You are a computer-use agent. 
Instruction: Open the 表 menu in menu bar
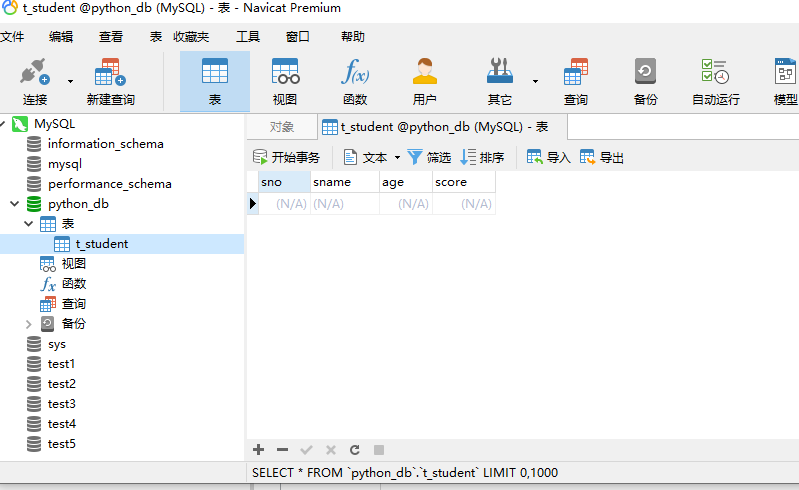pyautogui.click(x=156, y=37)
